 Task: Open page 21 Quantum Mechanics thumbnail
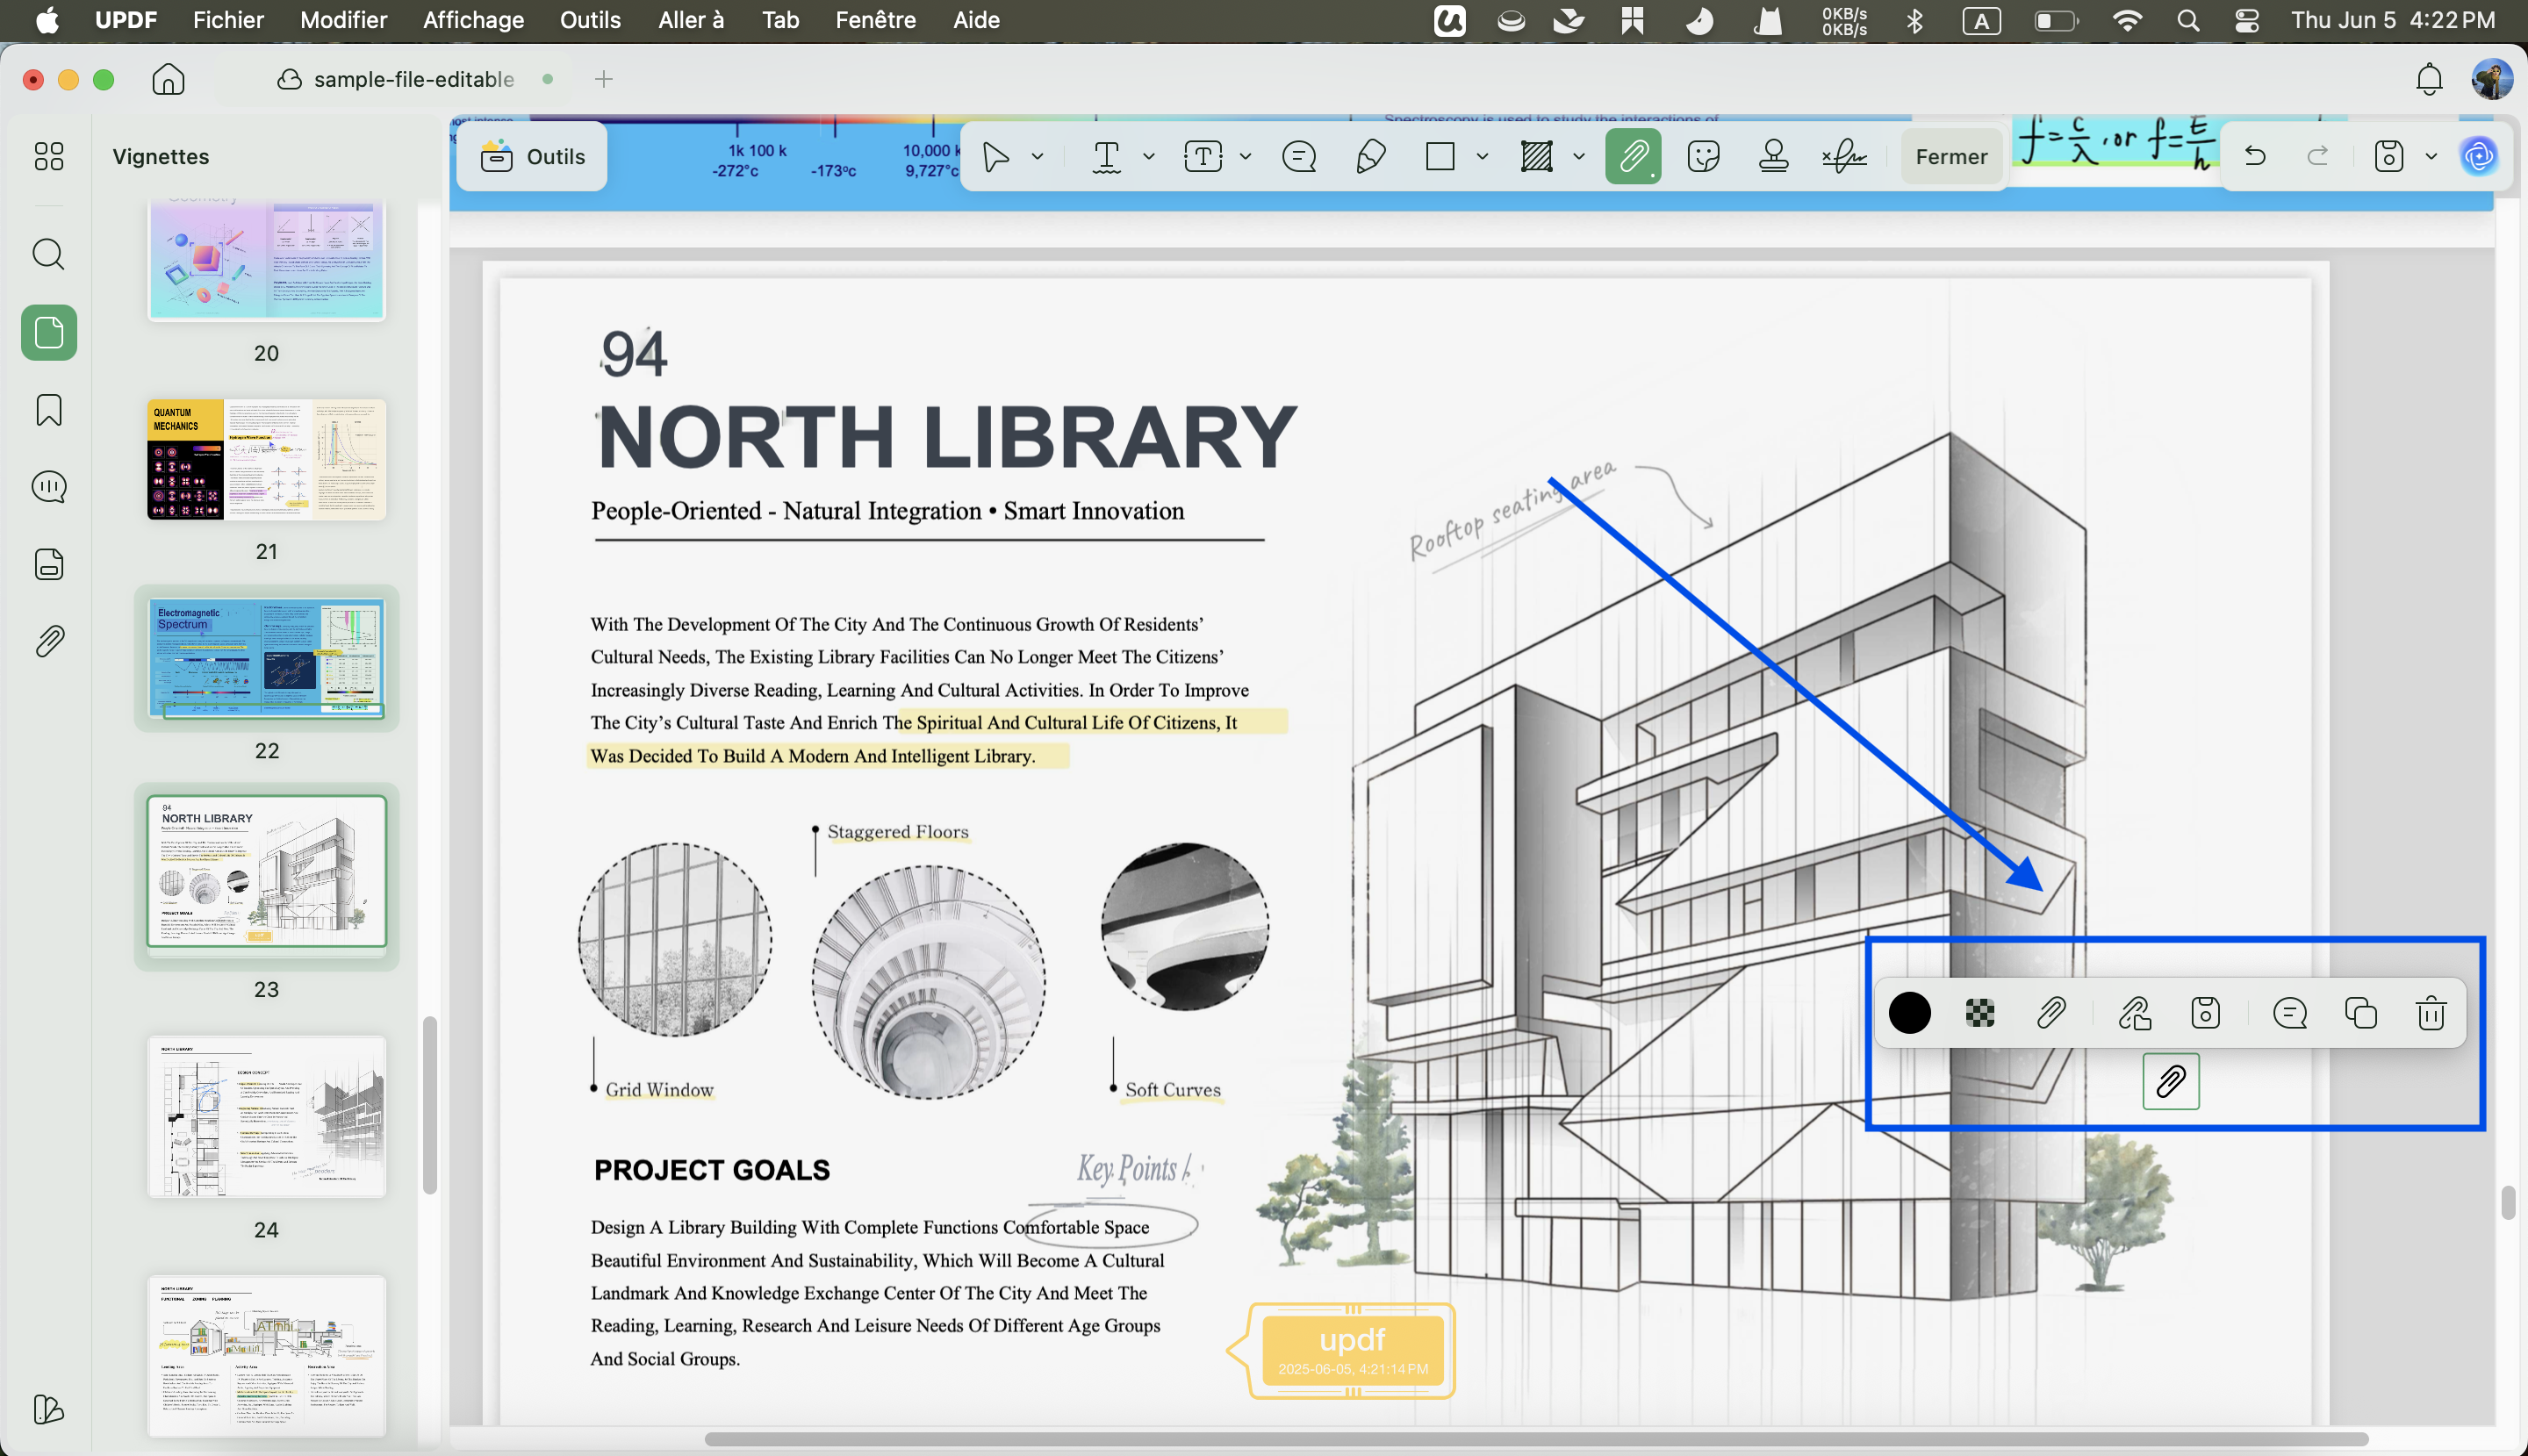[267, 460]
